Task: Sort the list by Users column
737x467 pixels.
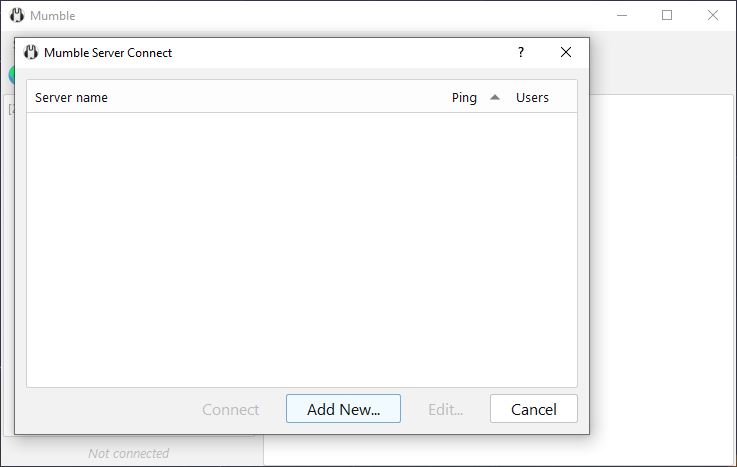Action: pyautogui.click(x=532, y=97)
